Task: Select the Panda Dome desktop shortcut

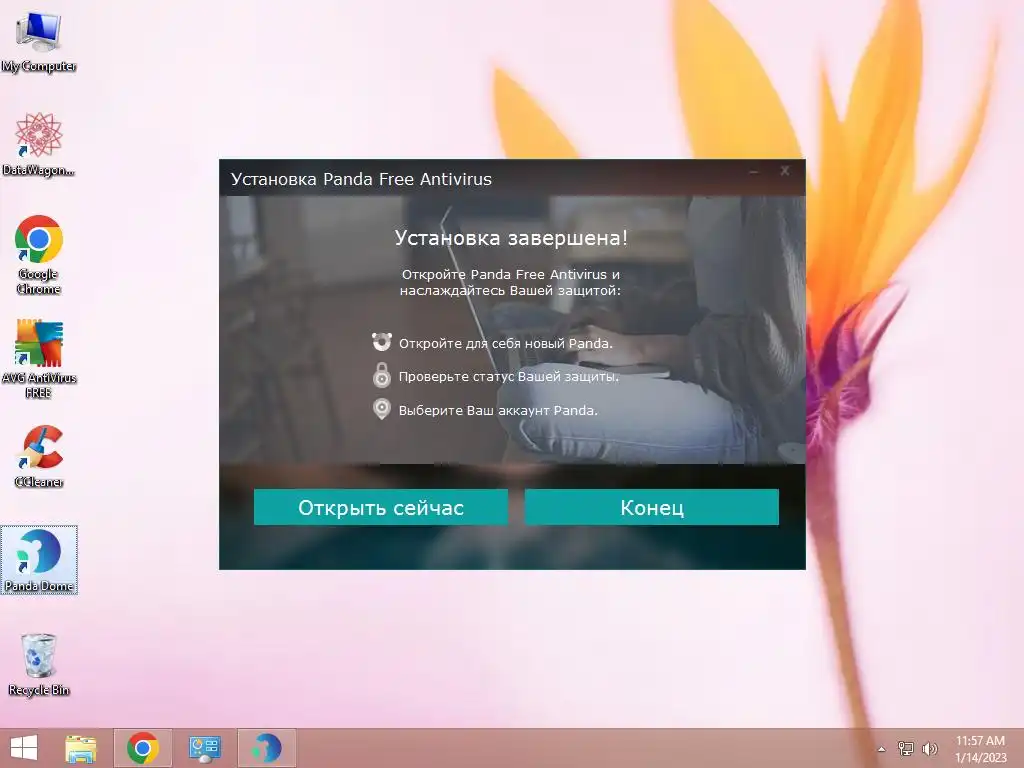Action: coord(39,560)
